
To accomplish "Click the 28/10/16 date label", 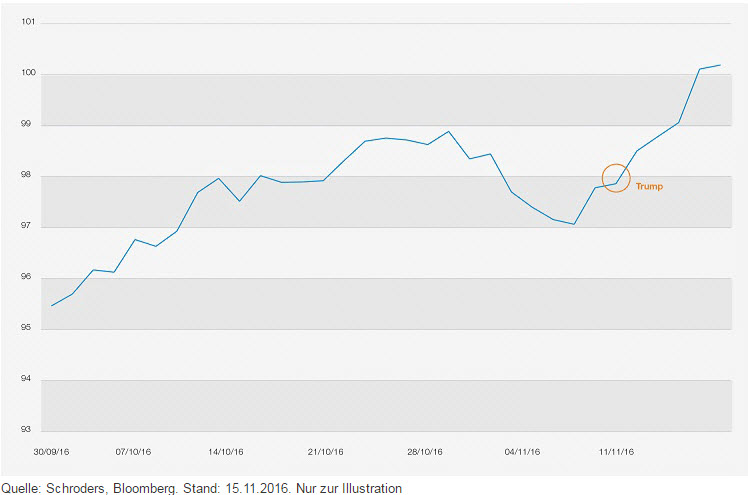I will (425, 452).
